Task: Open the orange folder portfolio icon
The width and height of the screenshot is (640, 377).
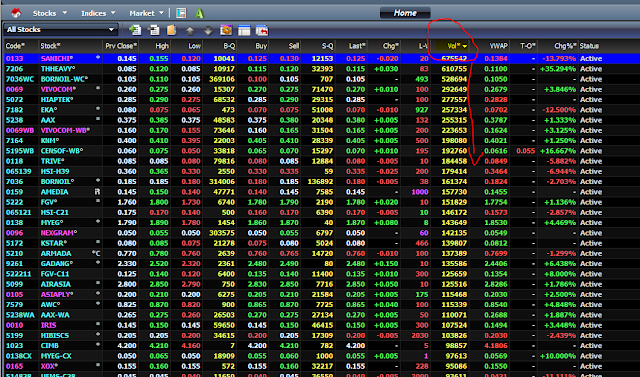Action: pyautogui.click(x=171, y=30)
